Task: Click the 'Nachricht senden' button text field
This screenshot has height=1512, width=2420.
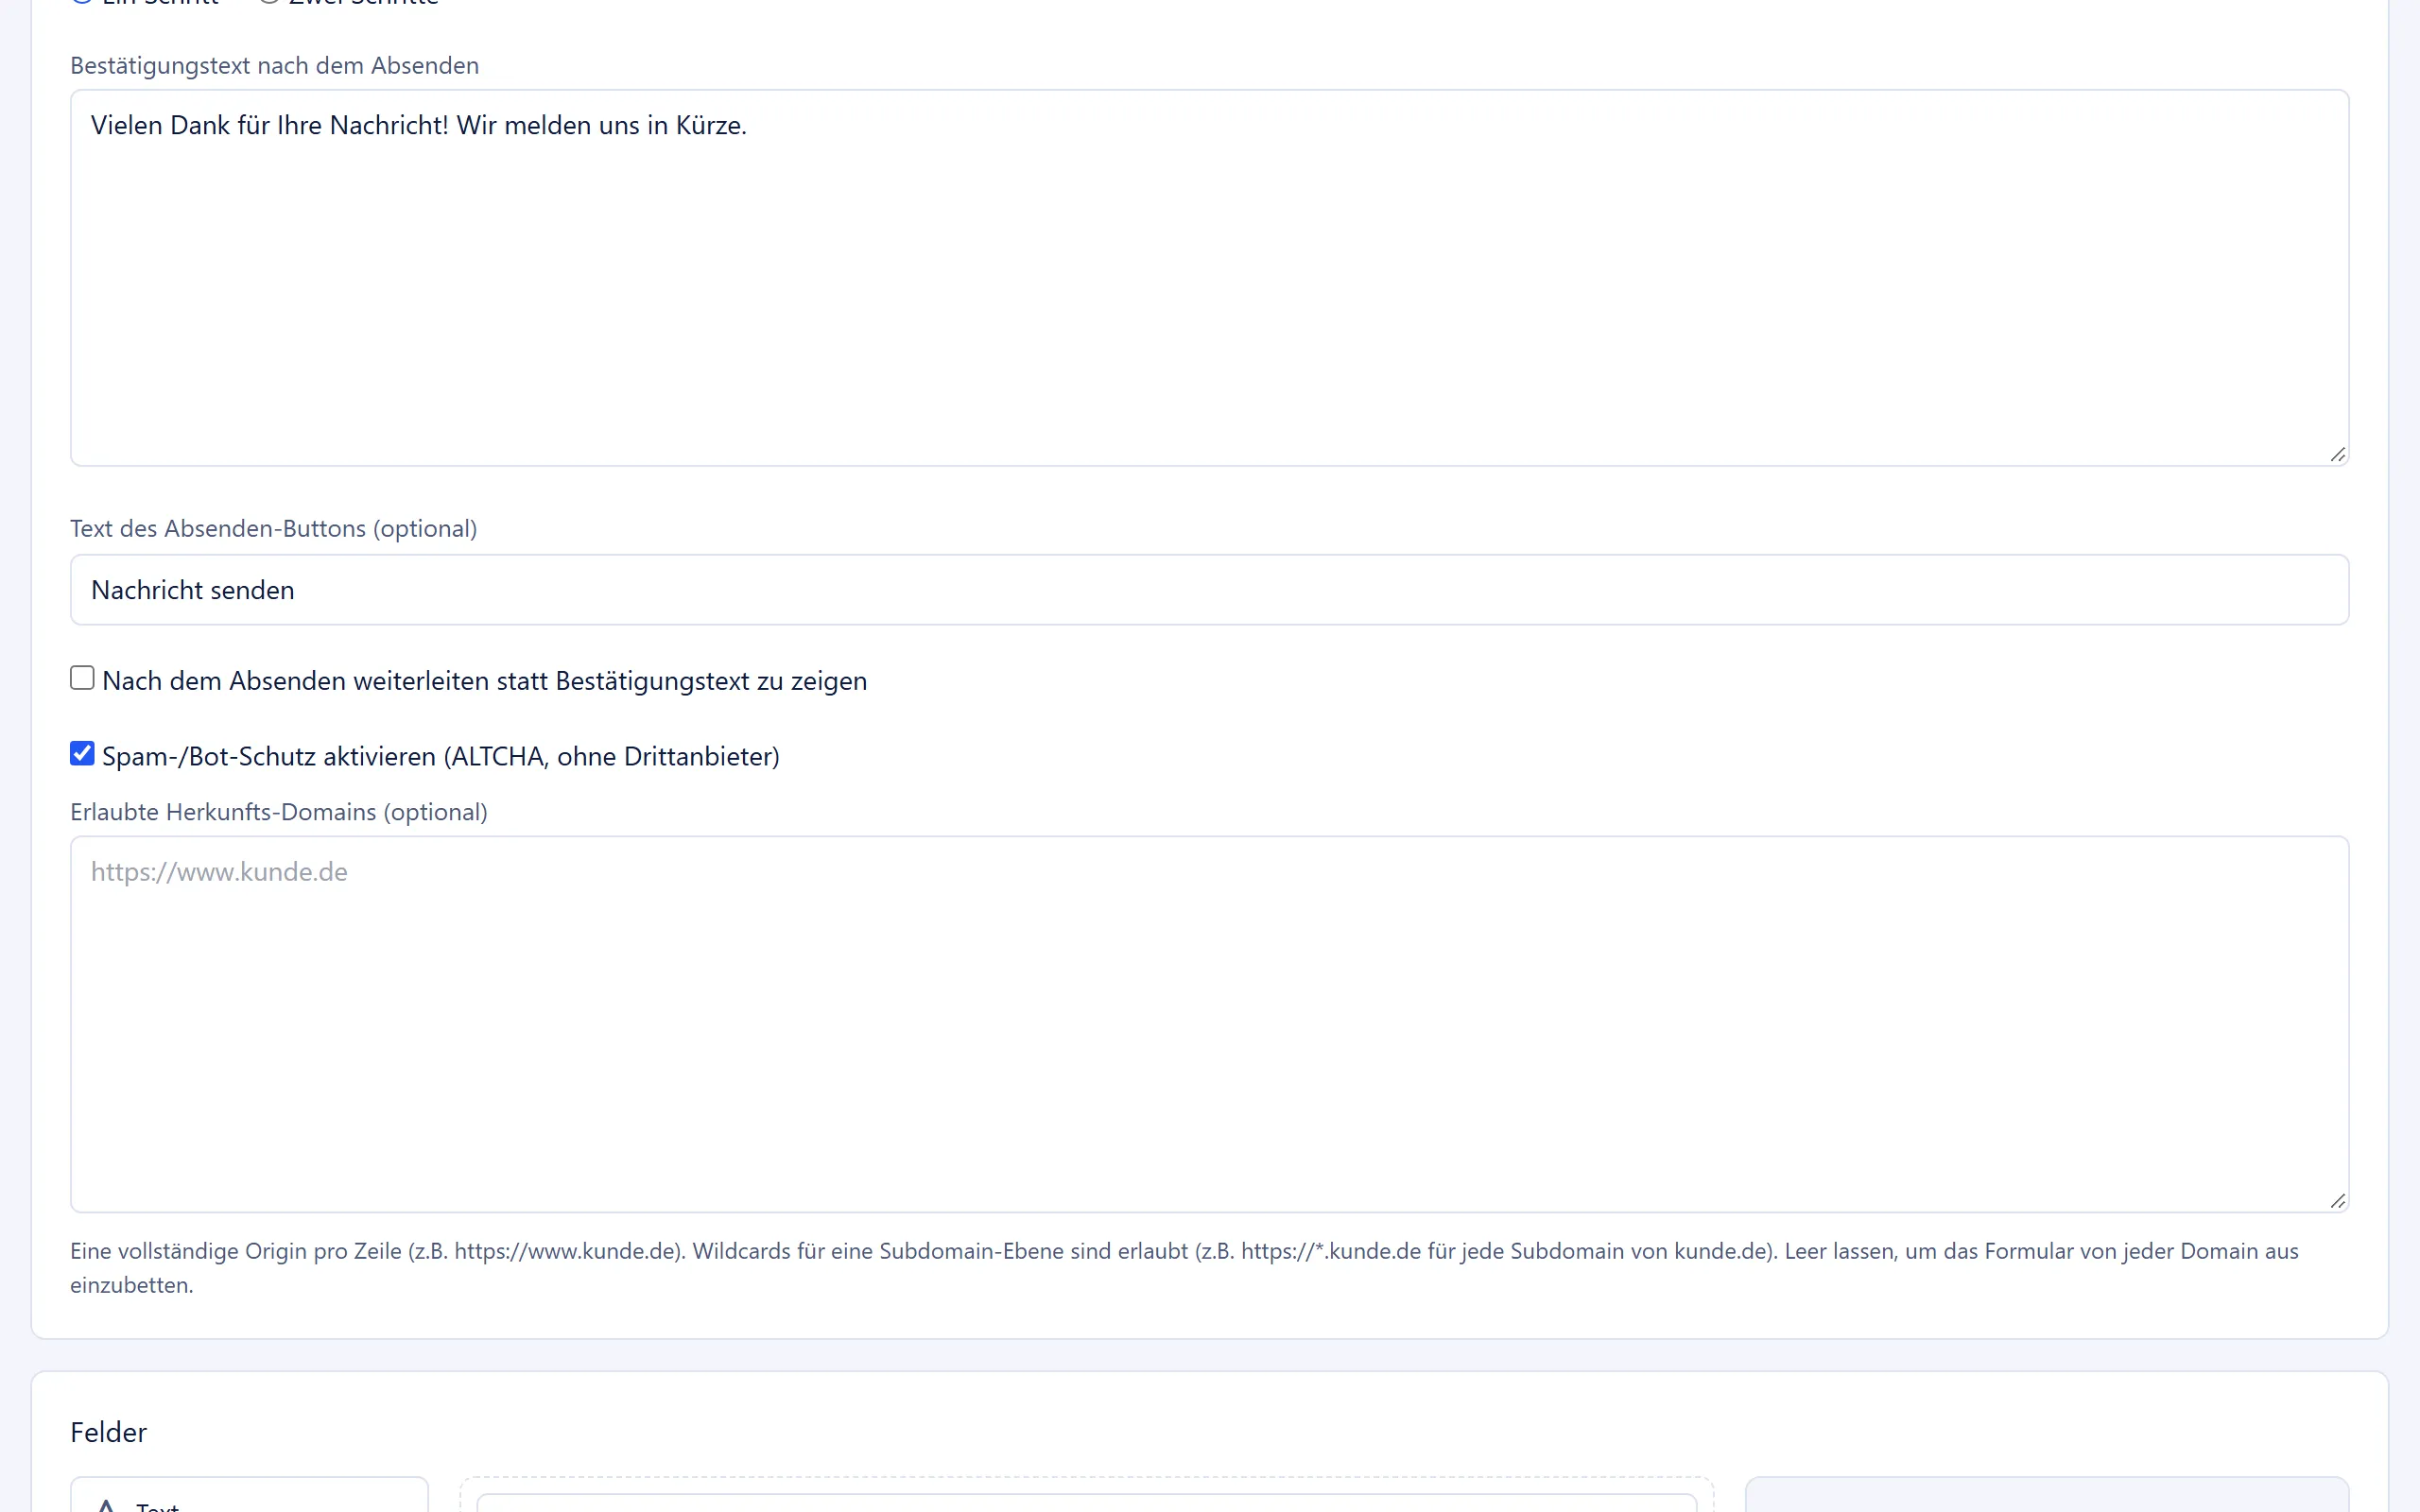Action: (1209, 590)
